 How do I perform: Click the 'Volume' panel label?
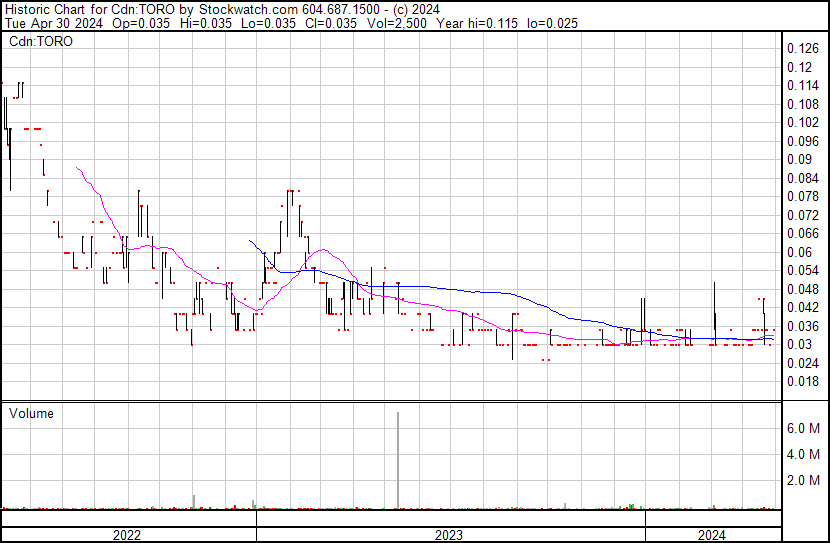31,413
